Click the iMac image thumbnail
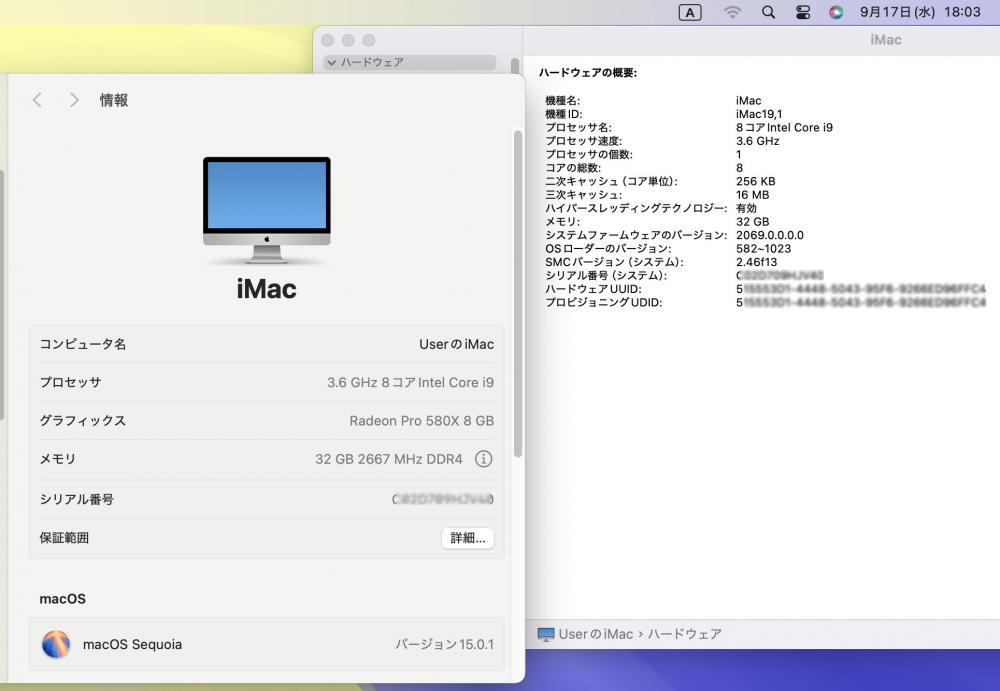This screenshot has width=1000, height=691. click(x=266, y=208)
